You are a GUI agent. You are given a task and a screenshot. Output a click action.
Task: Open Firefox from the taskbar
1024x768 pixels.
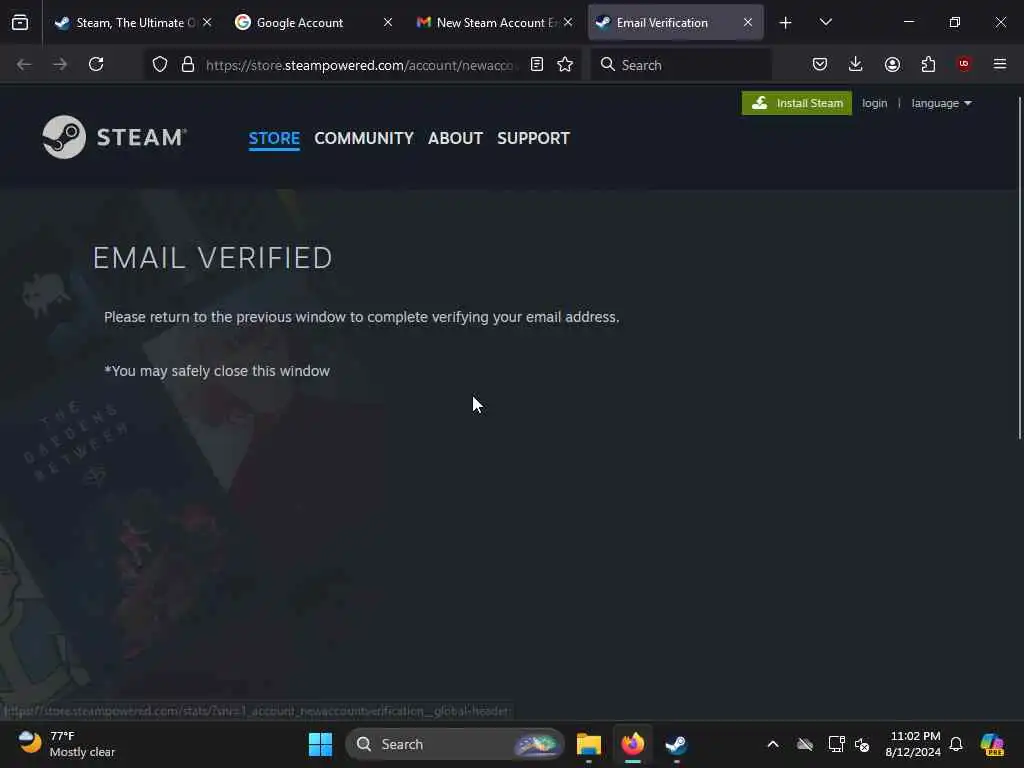click(x=633, y=744)
